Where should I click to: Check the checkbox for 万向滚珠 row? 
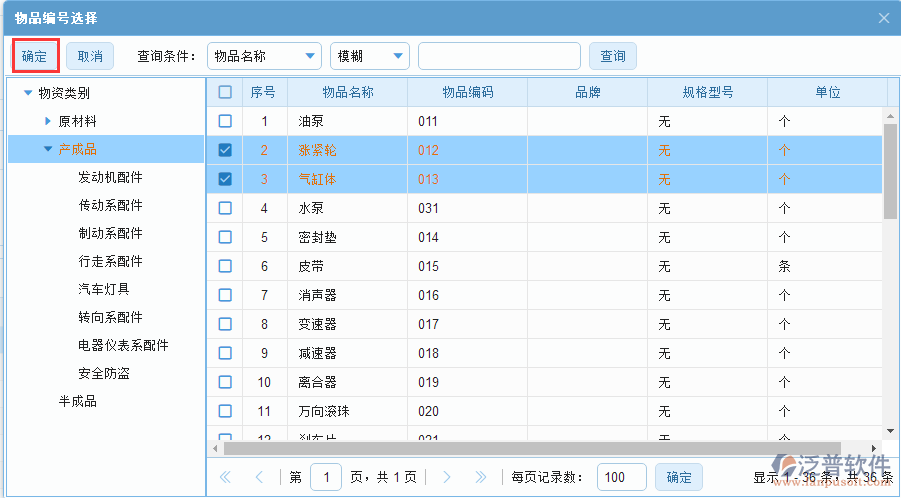pyautogui.click(x=225, y=411)
